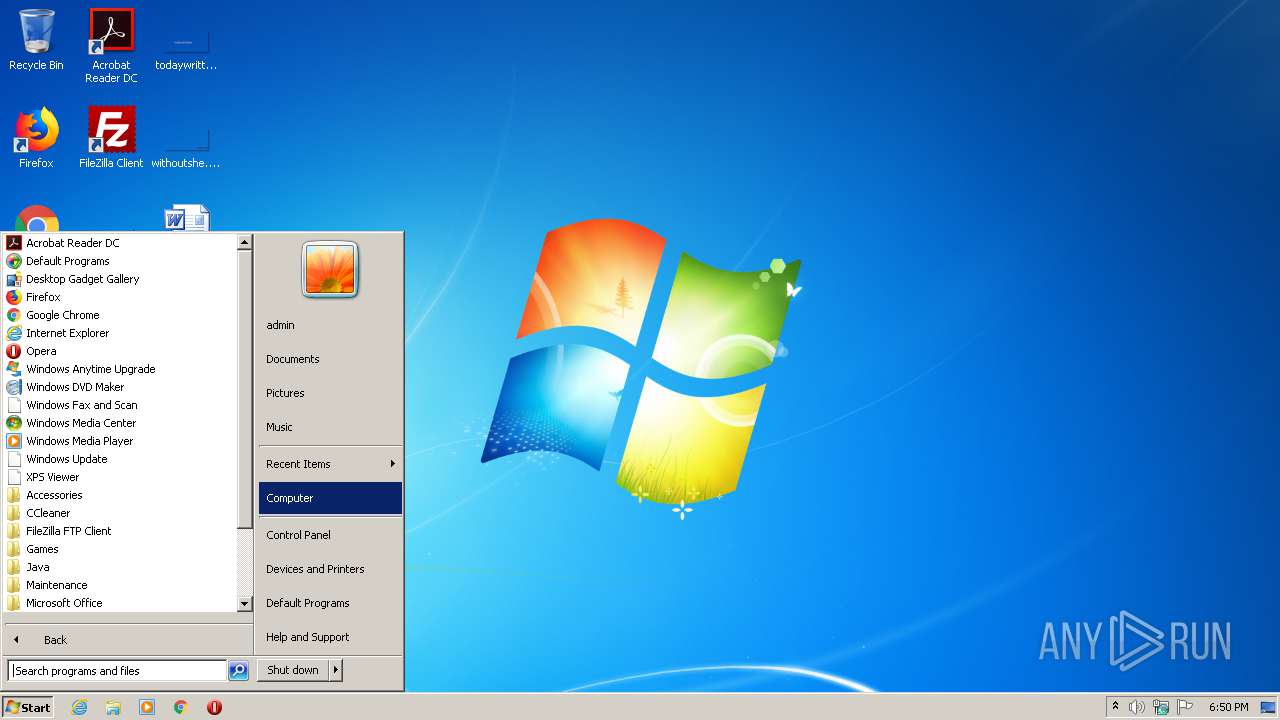Open Pictures from the Start menu
This screenshot has height=720, width=1280.
click(330, 393)
